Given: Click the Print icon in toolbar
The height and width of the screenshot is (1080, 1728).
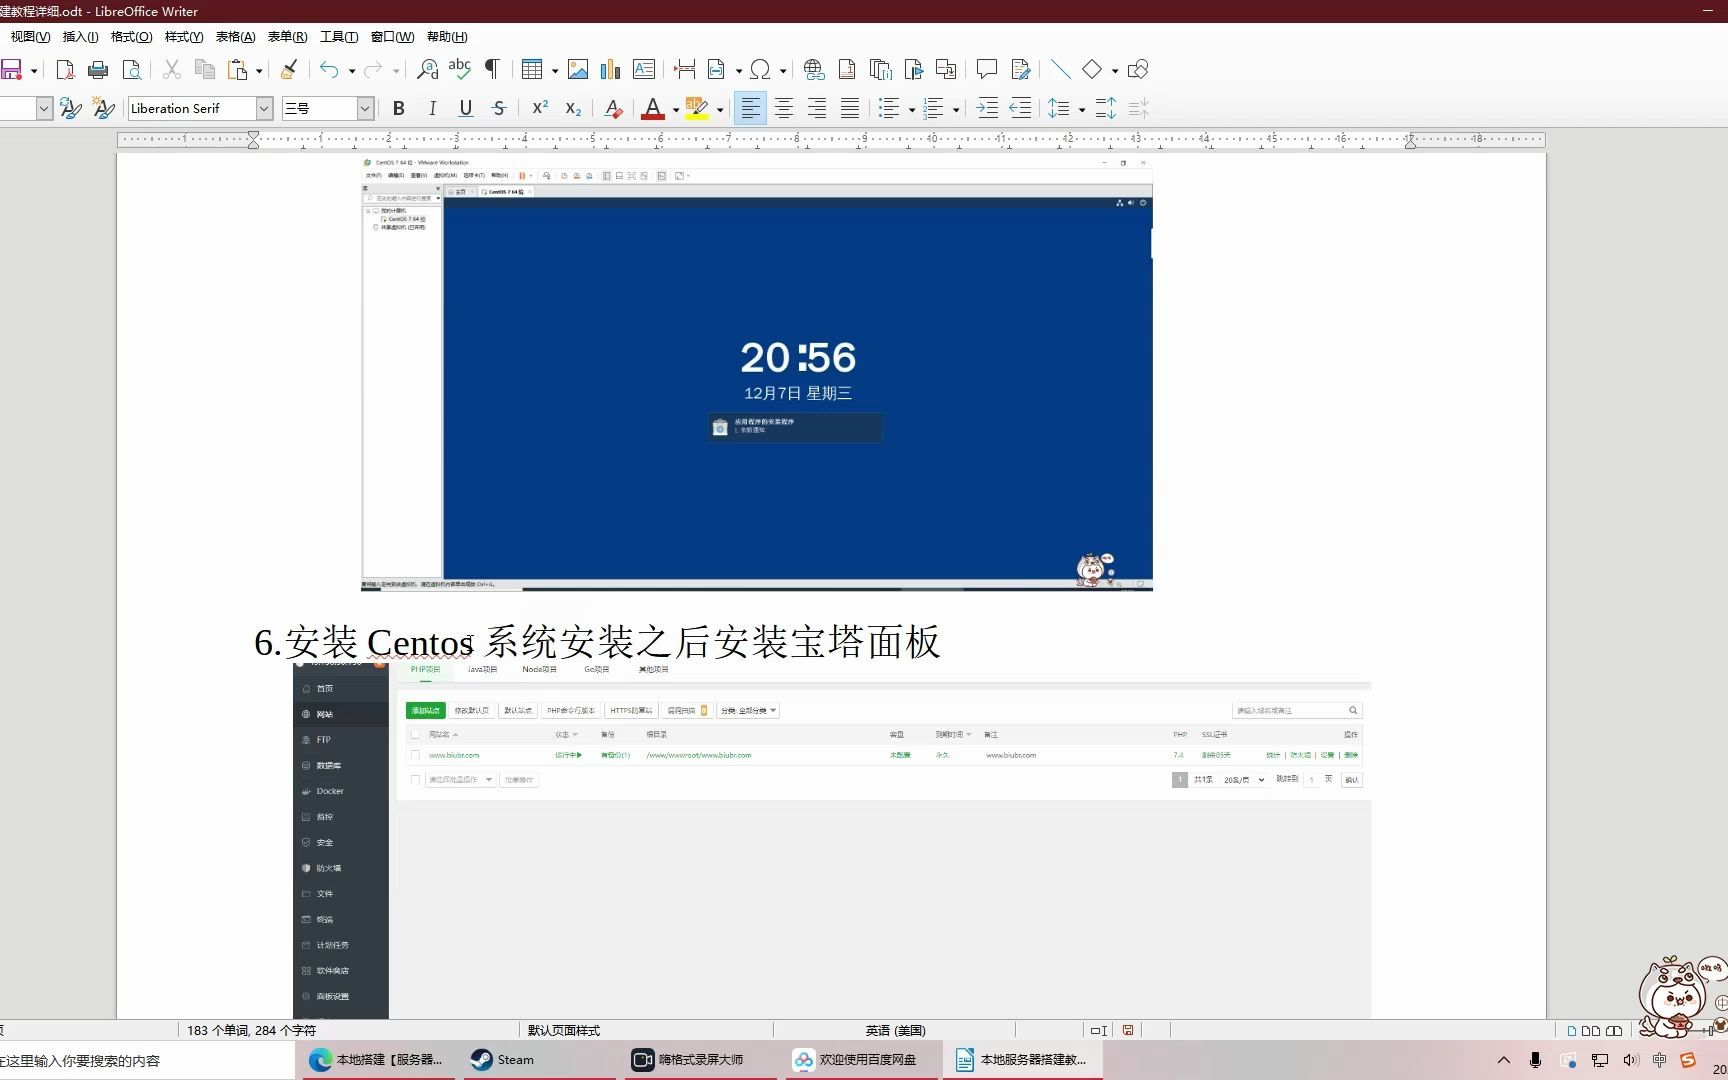Looking at the screenshot, I should point(98,69).
